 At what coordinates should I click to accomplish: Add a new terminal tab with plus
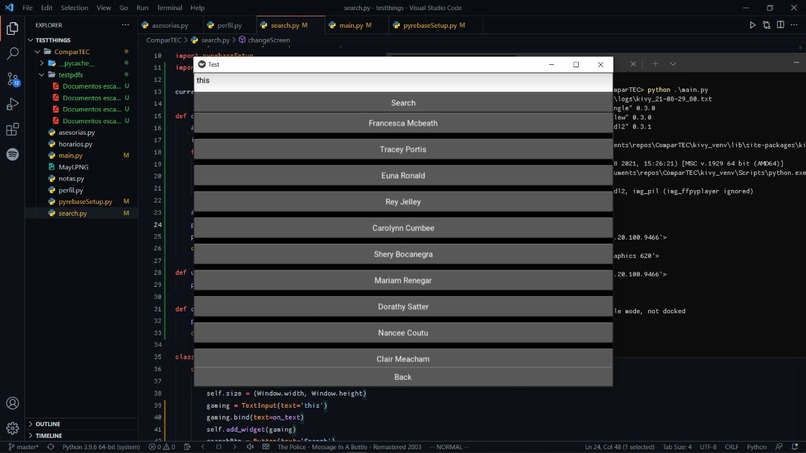tap(655, 64)
